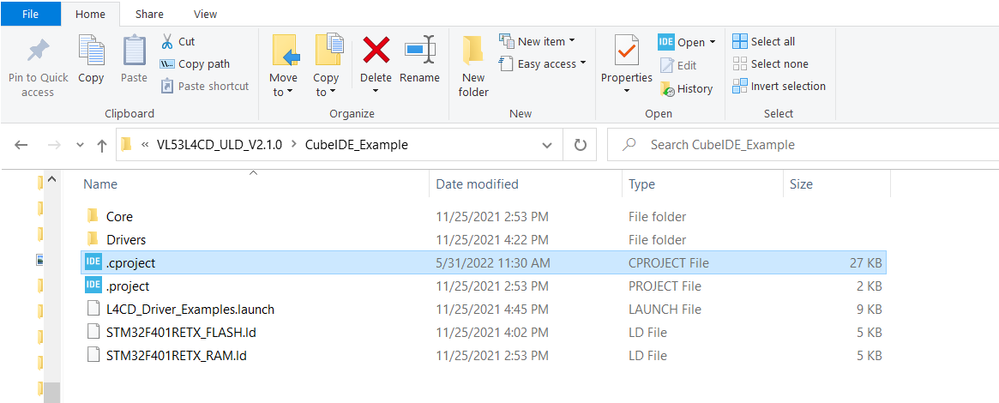Click the 5/31/2022 11:30 AM date cell
Viewport: 999px width, 403px height.
click(x=493, y=263)
